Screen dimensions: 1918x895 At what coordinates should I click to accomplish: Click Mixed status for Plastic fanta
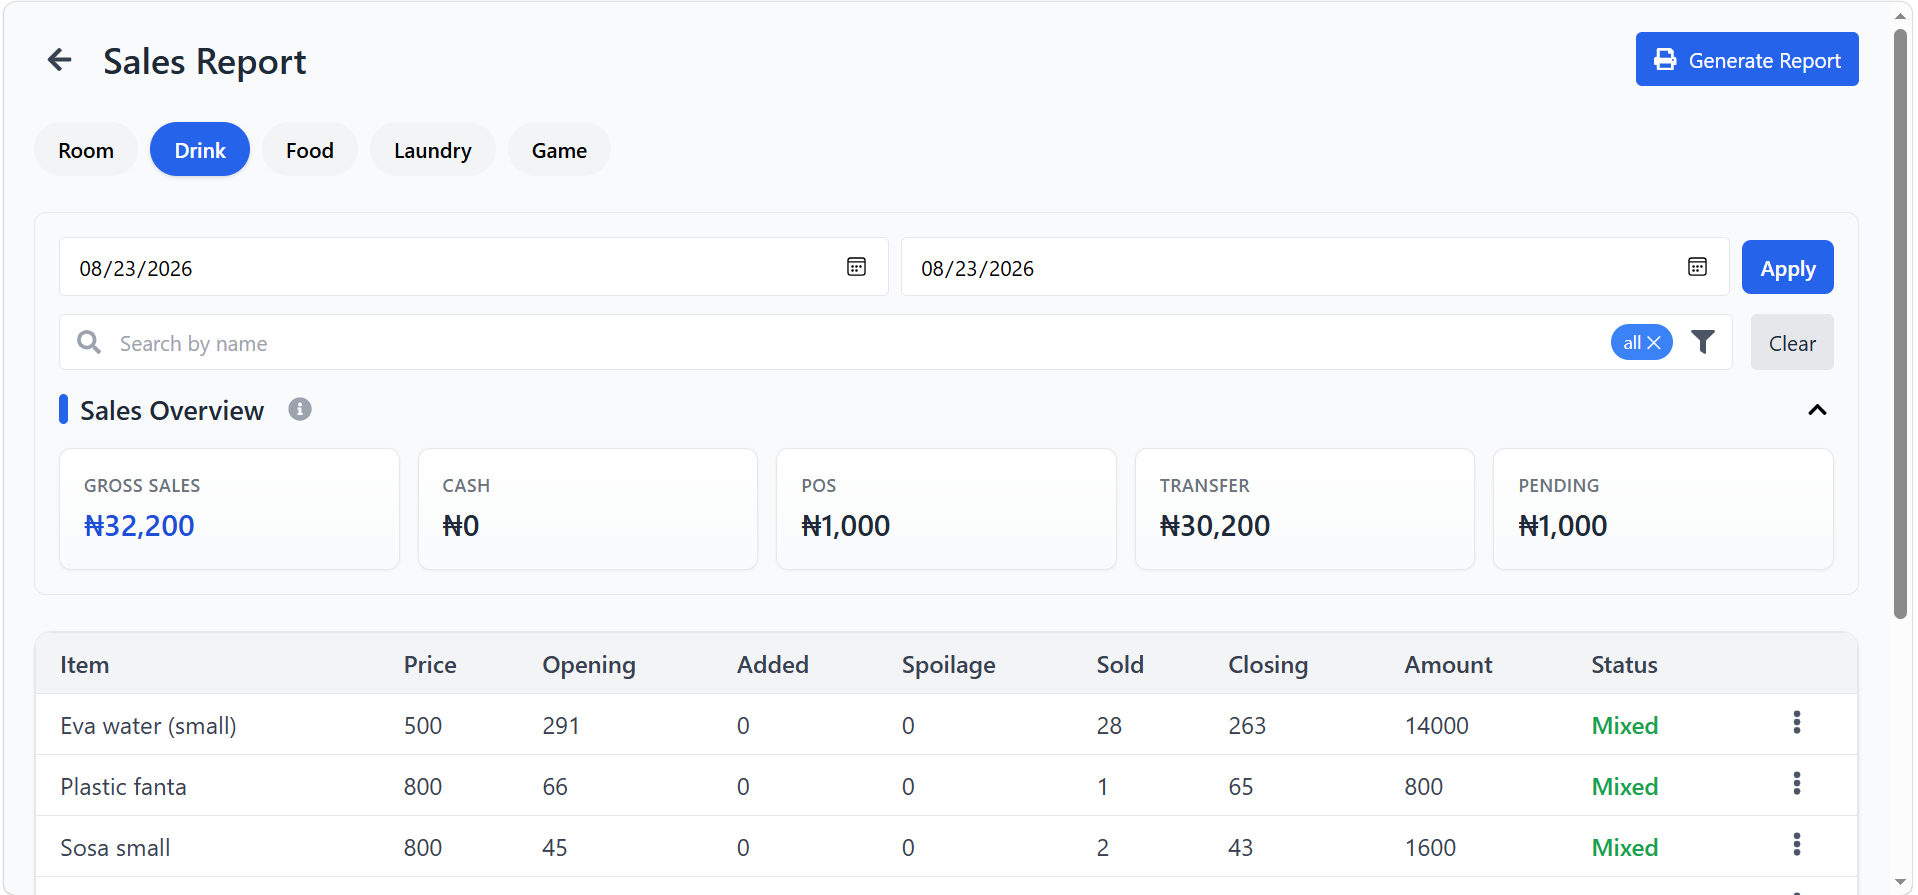pos(1625,787)
